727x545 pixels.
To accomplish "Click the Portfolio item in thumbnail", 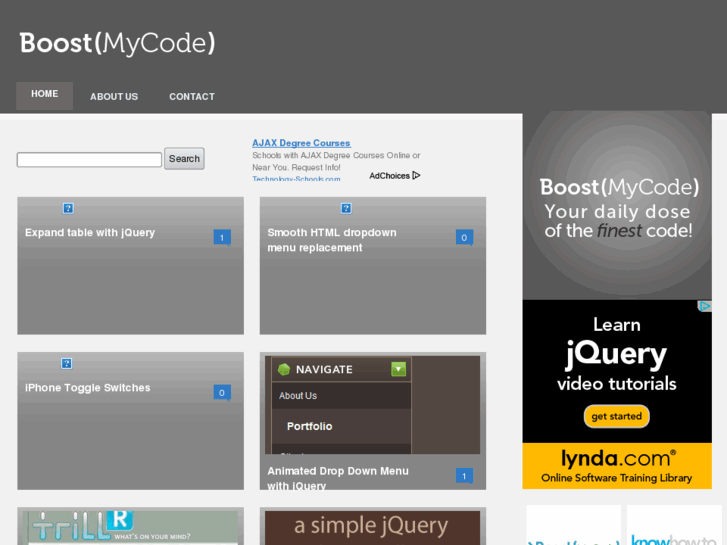I will click(309, 426).
